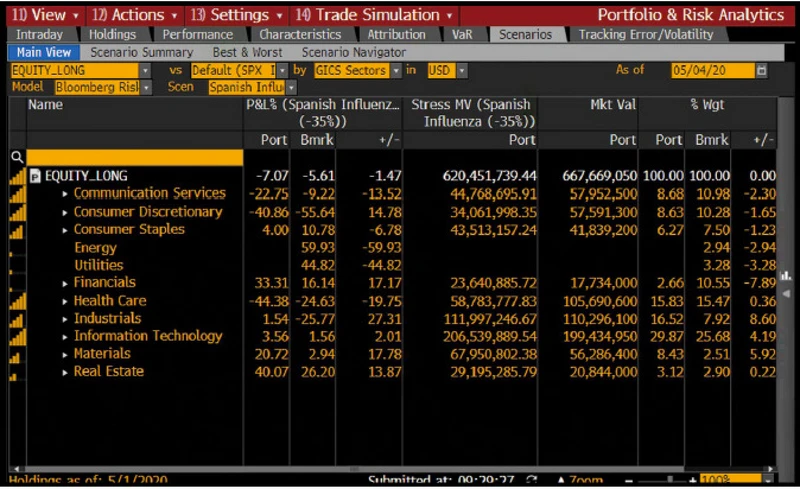
Task: Expand the Real Estate sector row
Action: pos(66,372)
